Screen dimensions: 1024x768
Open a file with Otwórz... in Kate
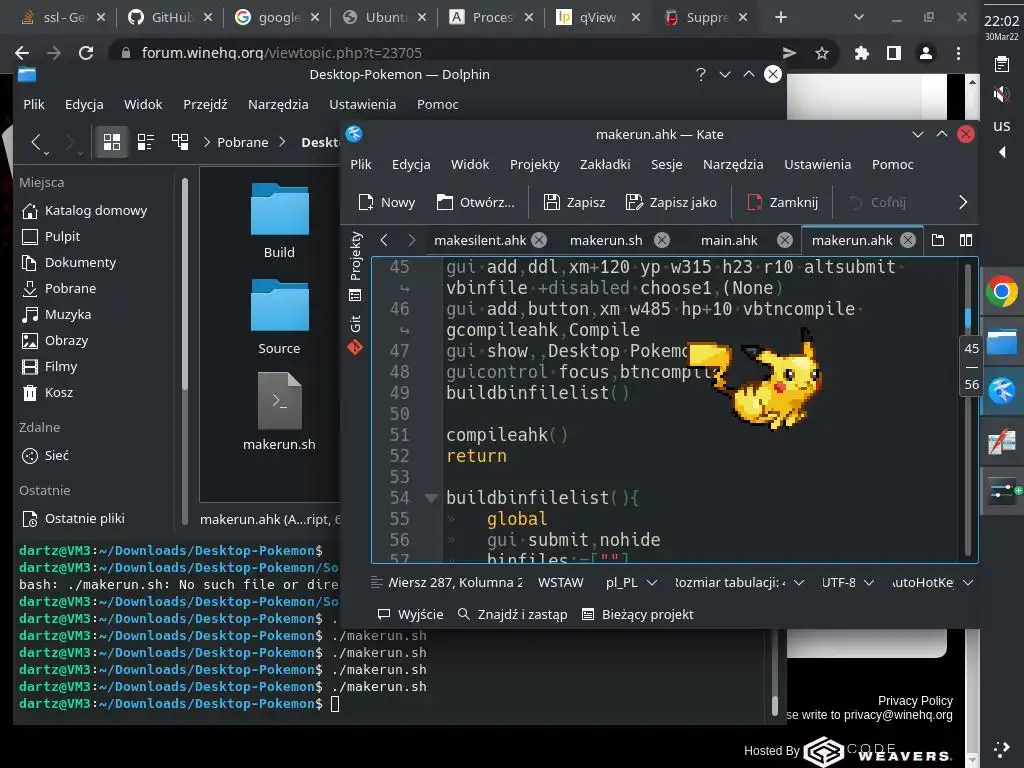click(x=475, y=202)
